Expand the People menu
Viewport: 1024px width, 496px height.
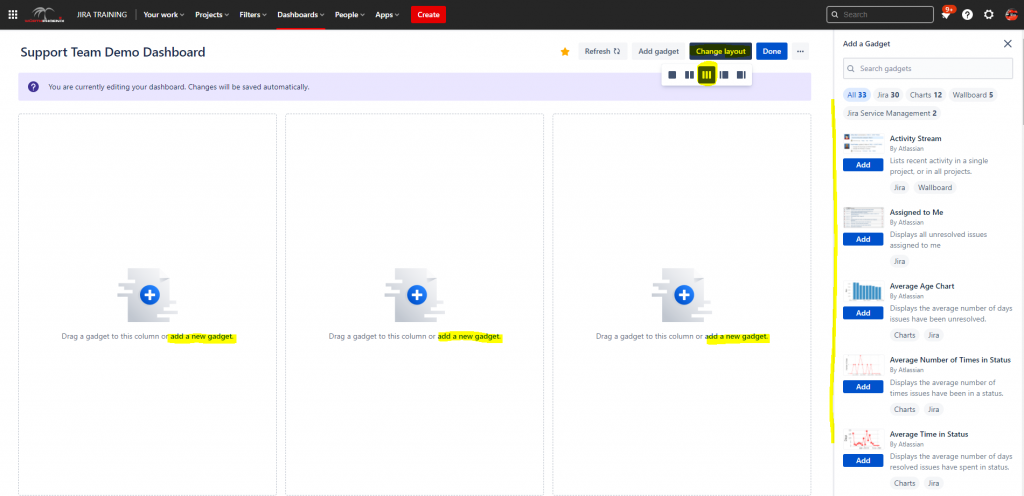[351, 14]
